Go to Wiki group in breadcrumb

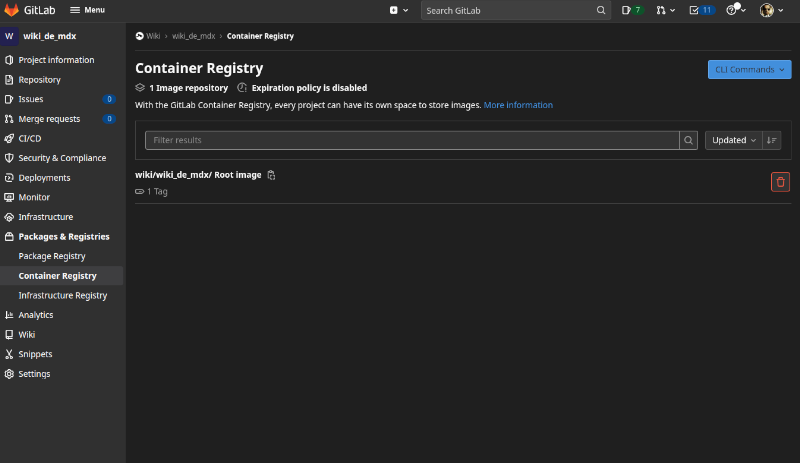point(153,36)
